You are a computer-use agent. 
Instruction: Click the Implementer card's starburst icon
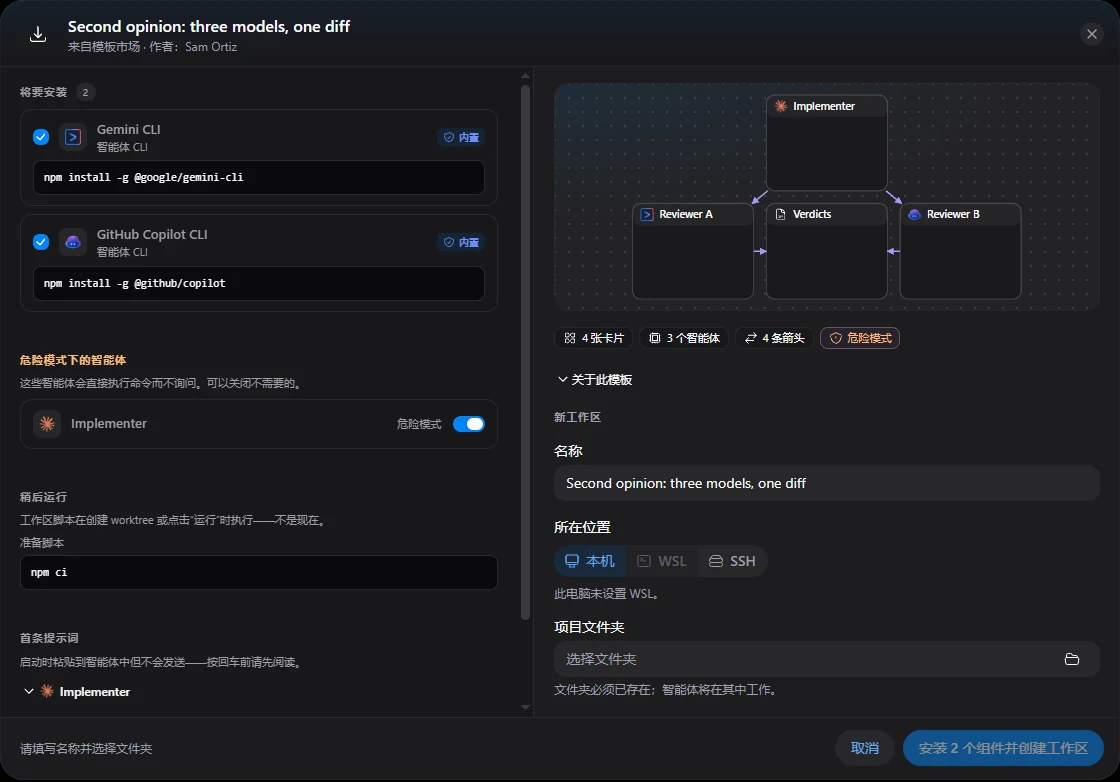(781, 106)
